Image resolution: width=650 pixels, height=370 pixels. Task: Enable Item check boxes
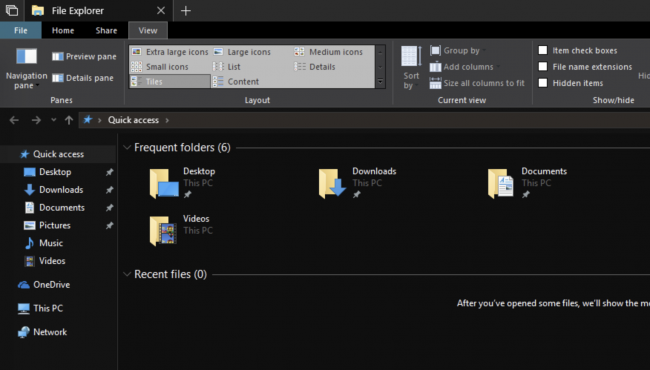[x=543, y=50]
